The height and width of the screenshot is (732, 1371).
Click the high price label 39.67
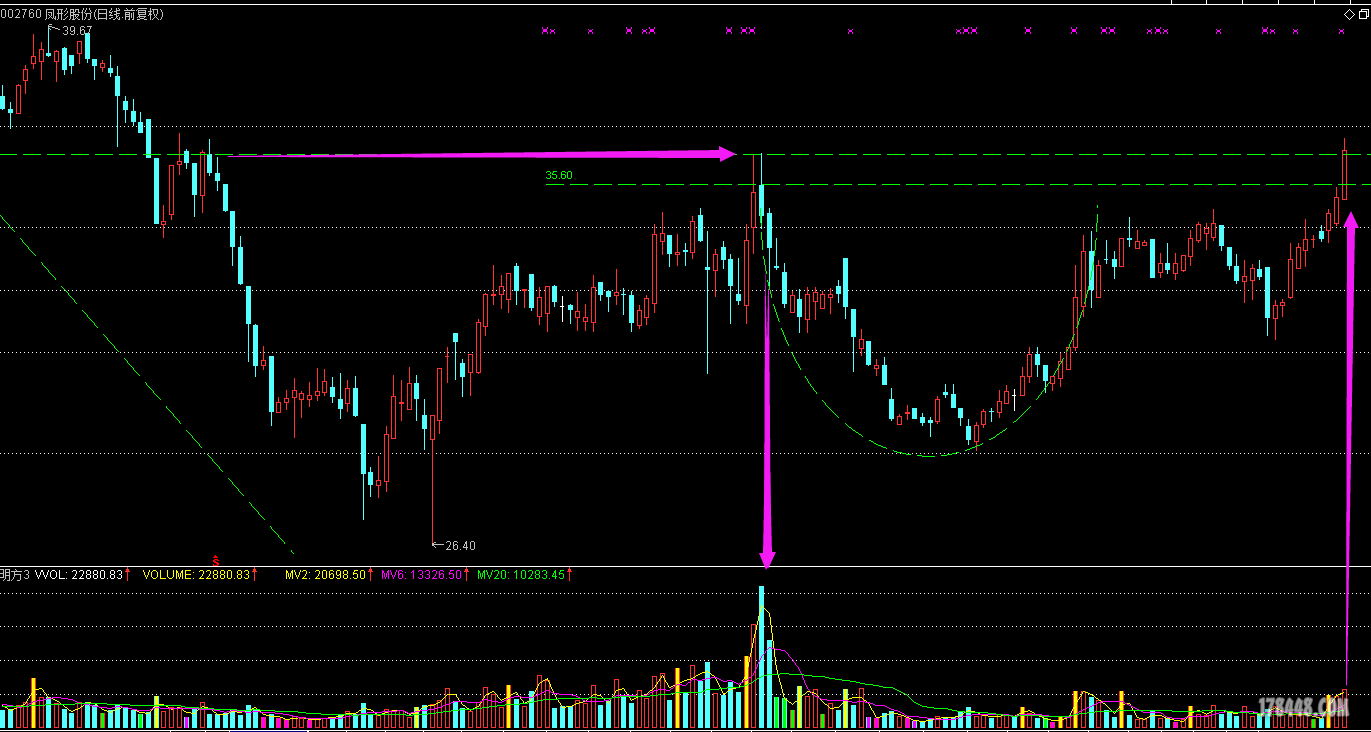pos(76,31)
